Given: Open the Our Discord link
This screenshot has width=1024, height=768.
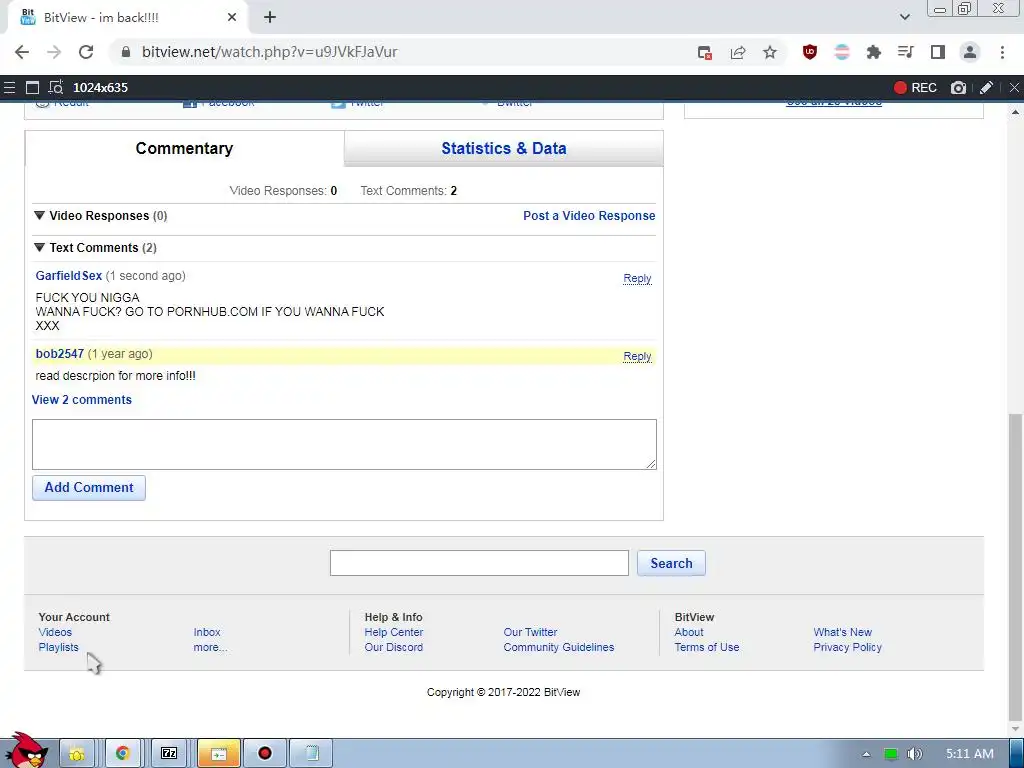Looking at the screenshot, I should coord(394,647).
